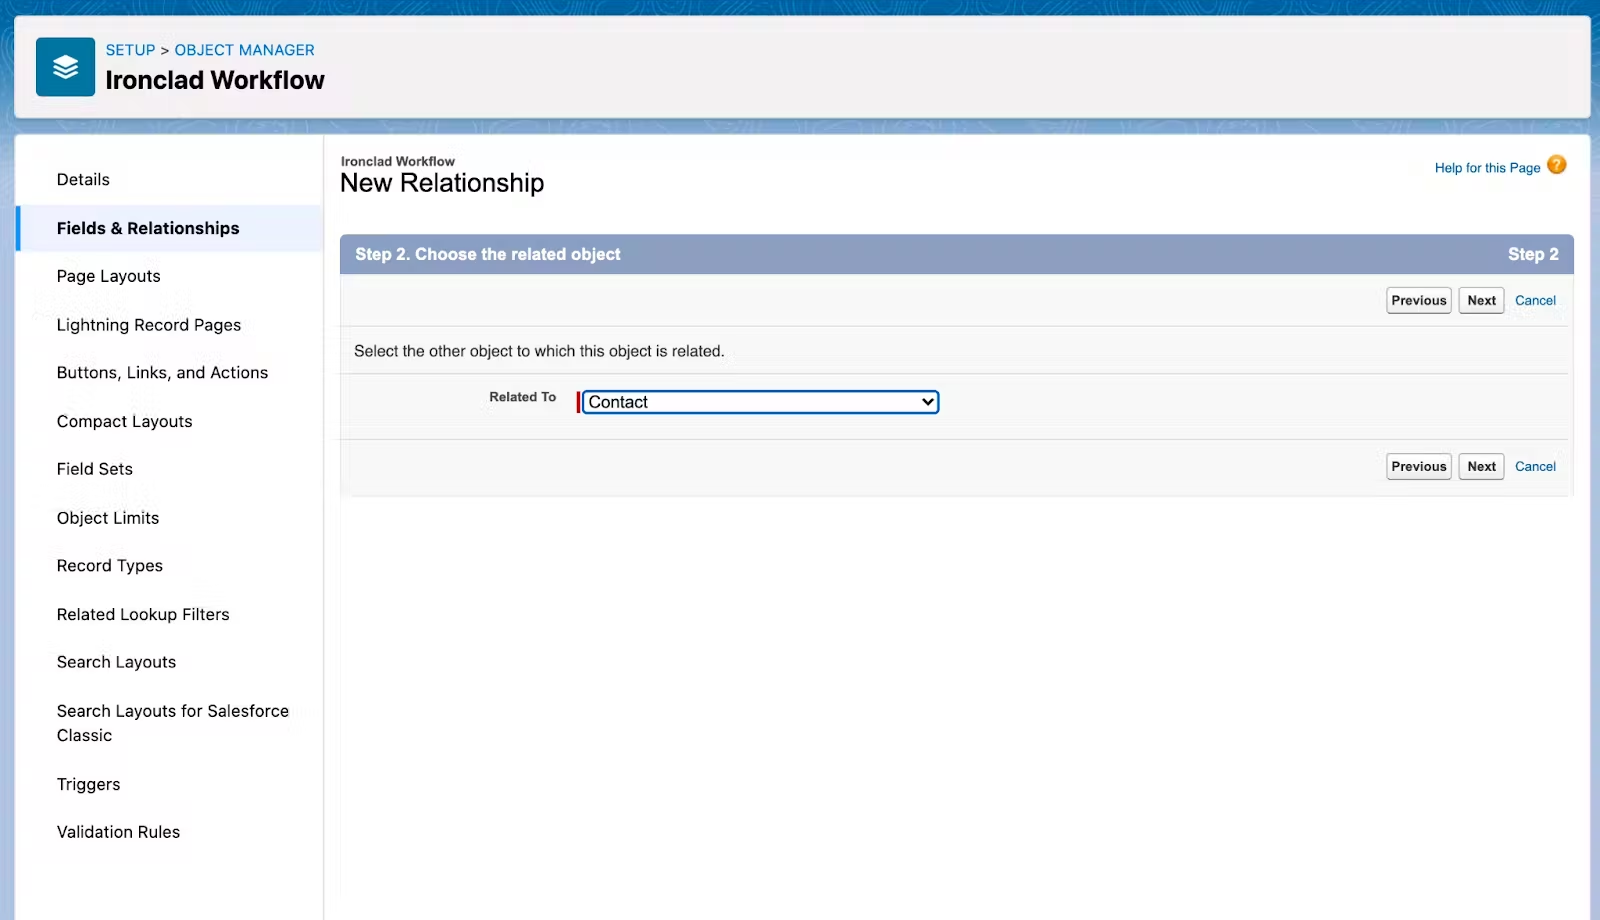
Task: Open Page Layouts sidebar item
Action: [x=109, y=276]
